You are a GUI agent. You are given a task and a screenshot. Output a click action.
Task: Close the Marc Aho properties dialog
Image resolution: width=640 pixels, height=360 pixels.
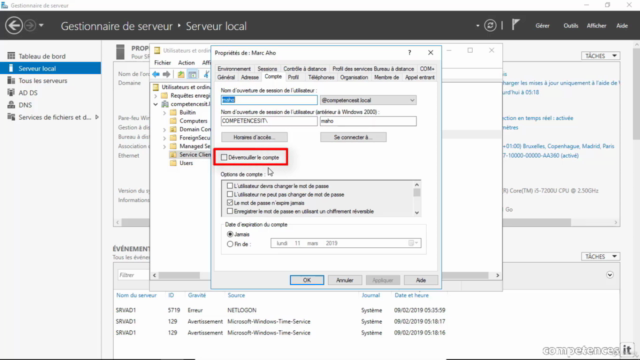pos(431,53)
